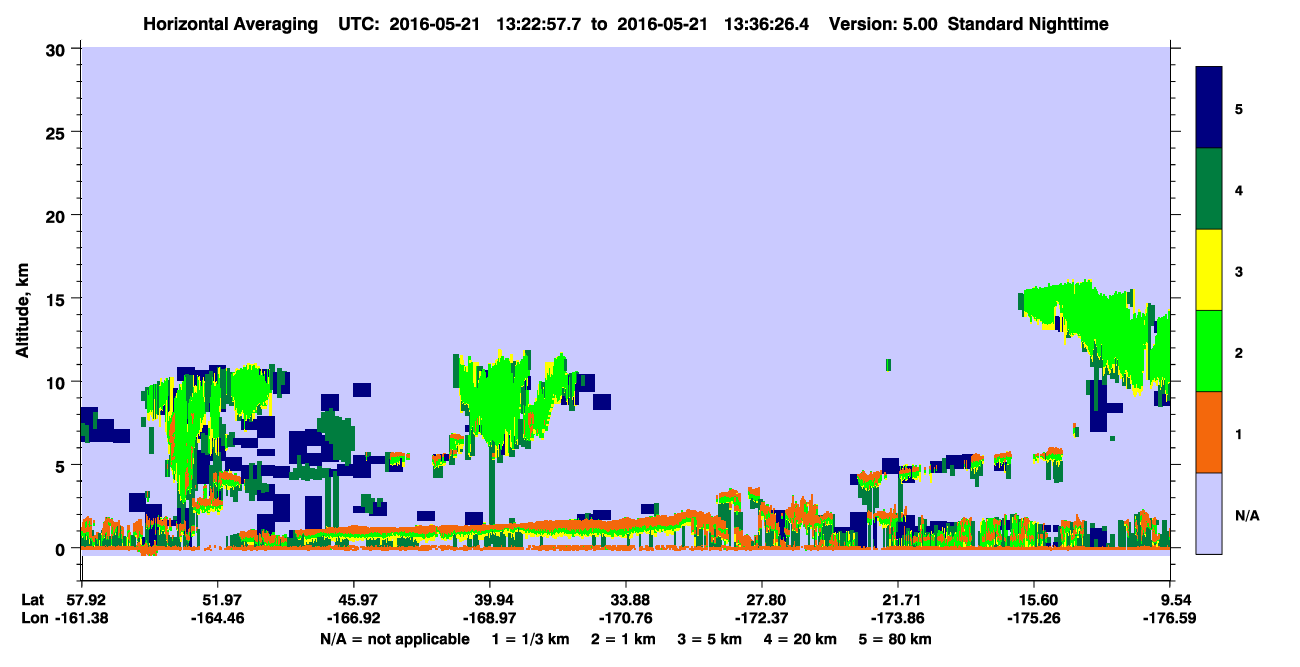The width and height of the screenshot is (1300, 667).
Task: Click the longitude value '-175.26'
Action: (x=1034, y=618)
